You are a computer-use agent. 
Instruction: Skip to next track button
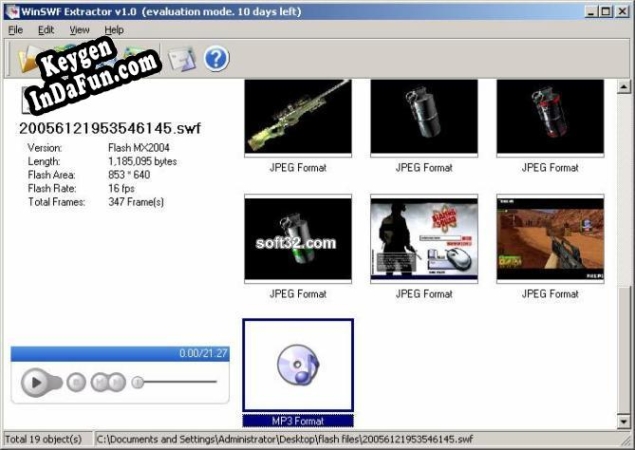click(117, 382)
